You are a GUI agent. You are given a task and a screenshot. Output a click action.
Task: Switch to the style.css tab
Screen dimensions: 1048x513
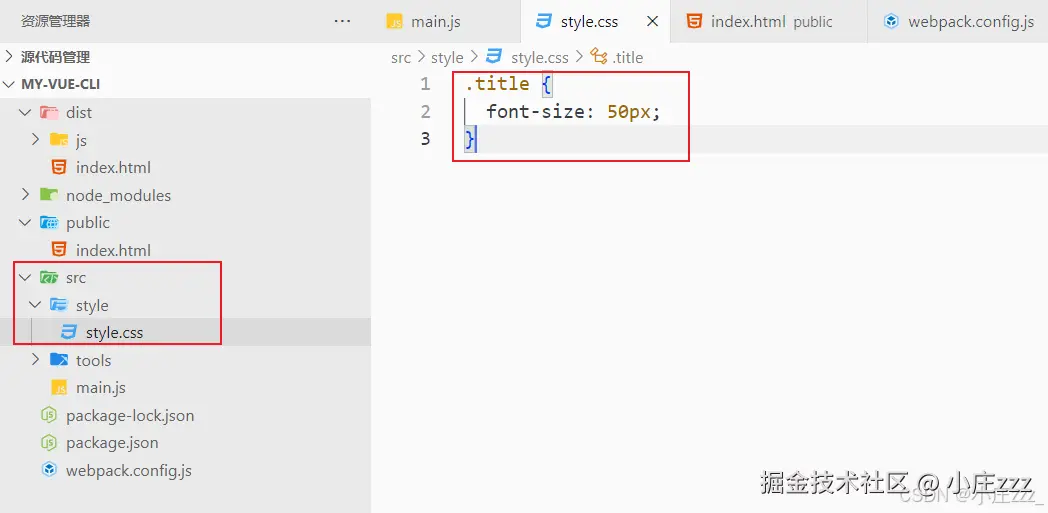(x=595, y=21)
